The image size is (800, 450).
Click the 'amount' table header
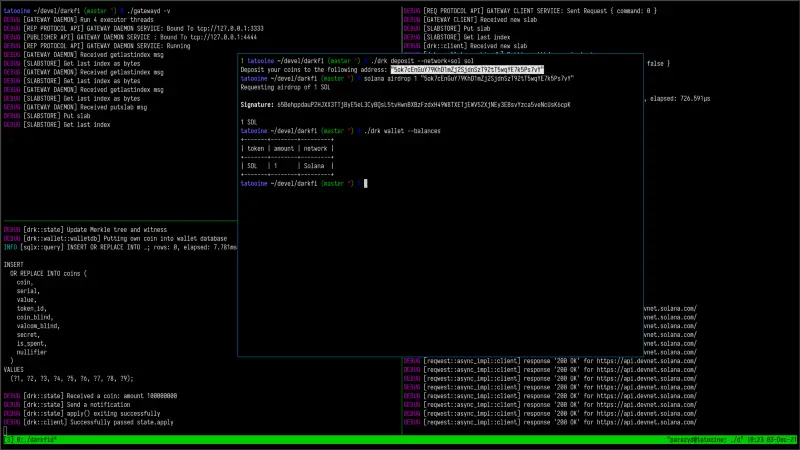pyautogui.click(x=284, y=148)
